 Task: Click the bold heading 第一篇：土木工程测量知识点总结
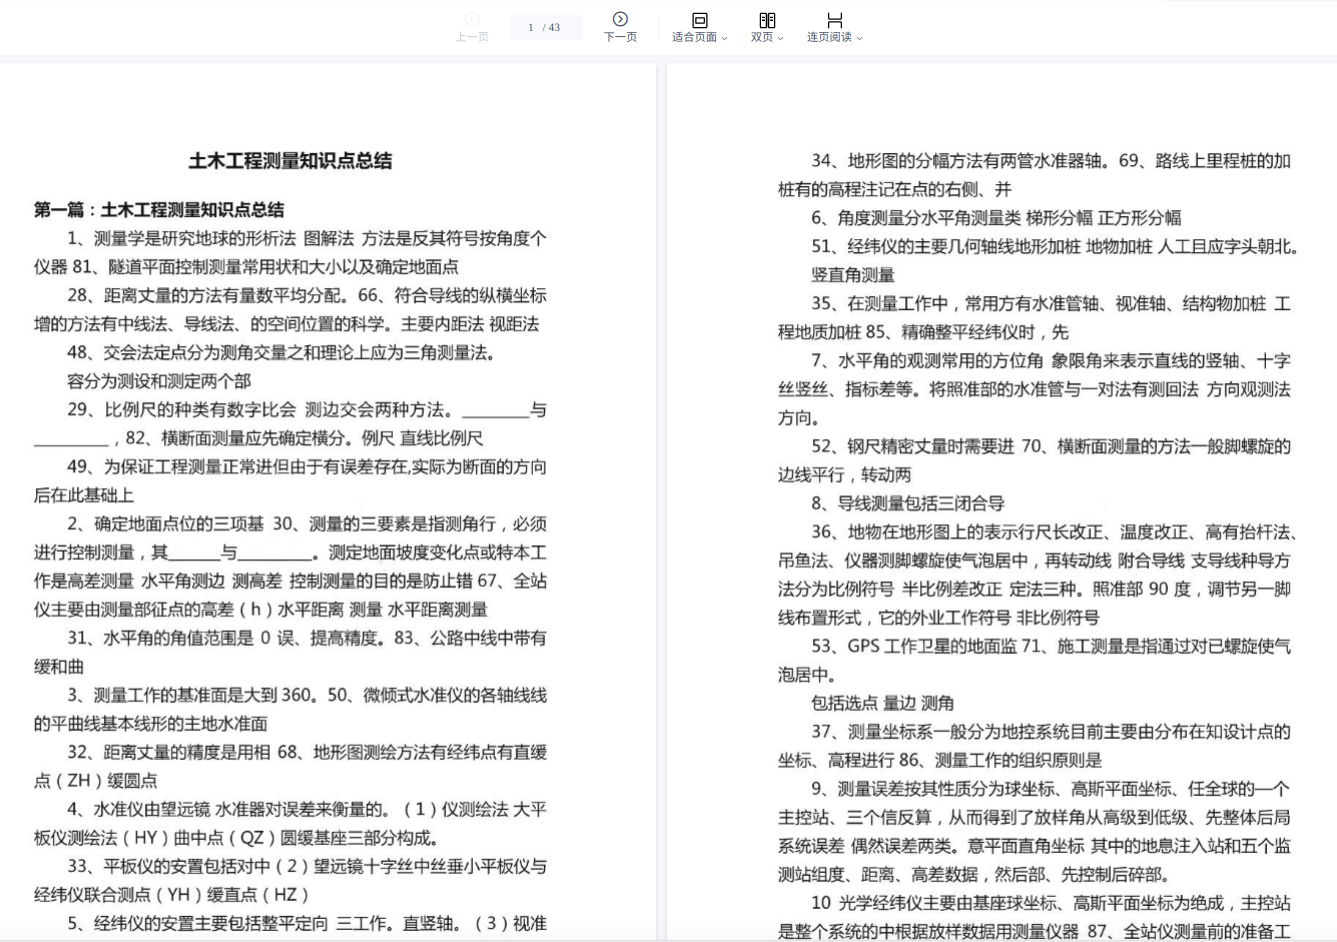[159, 210]
